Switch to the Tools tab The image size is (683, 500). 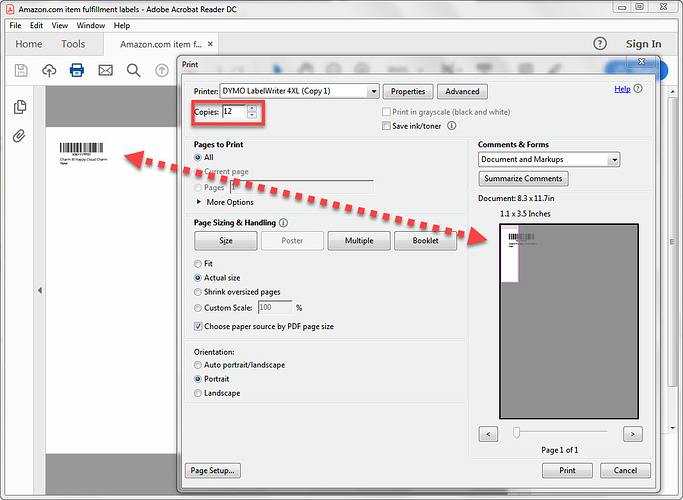pos(73,44)
